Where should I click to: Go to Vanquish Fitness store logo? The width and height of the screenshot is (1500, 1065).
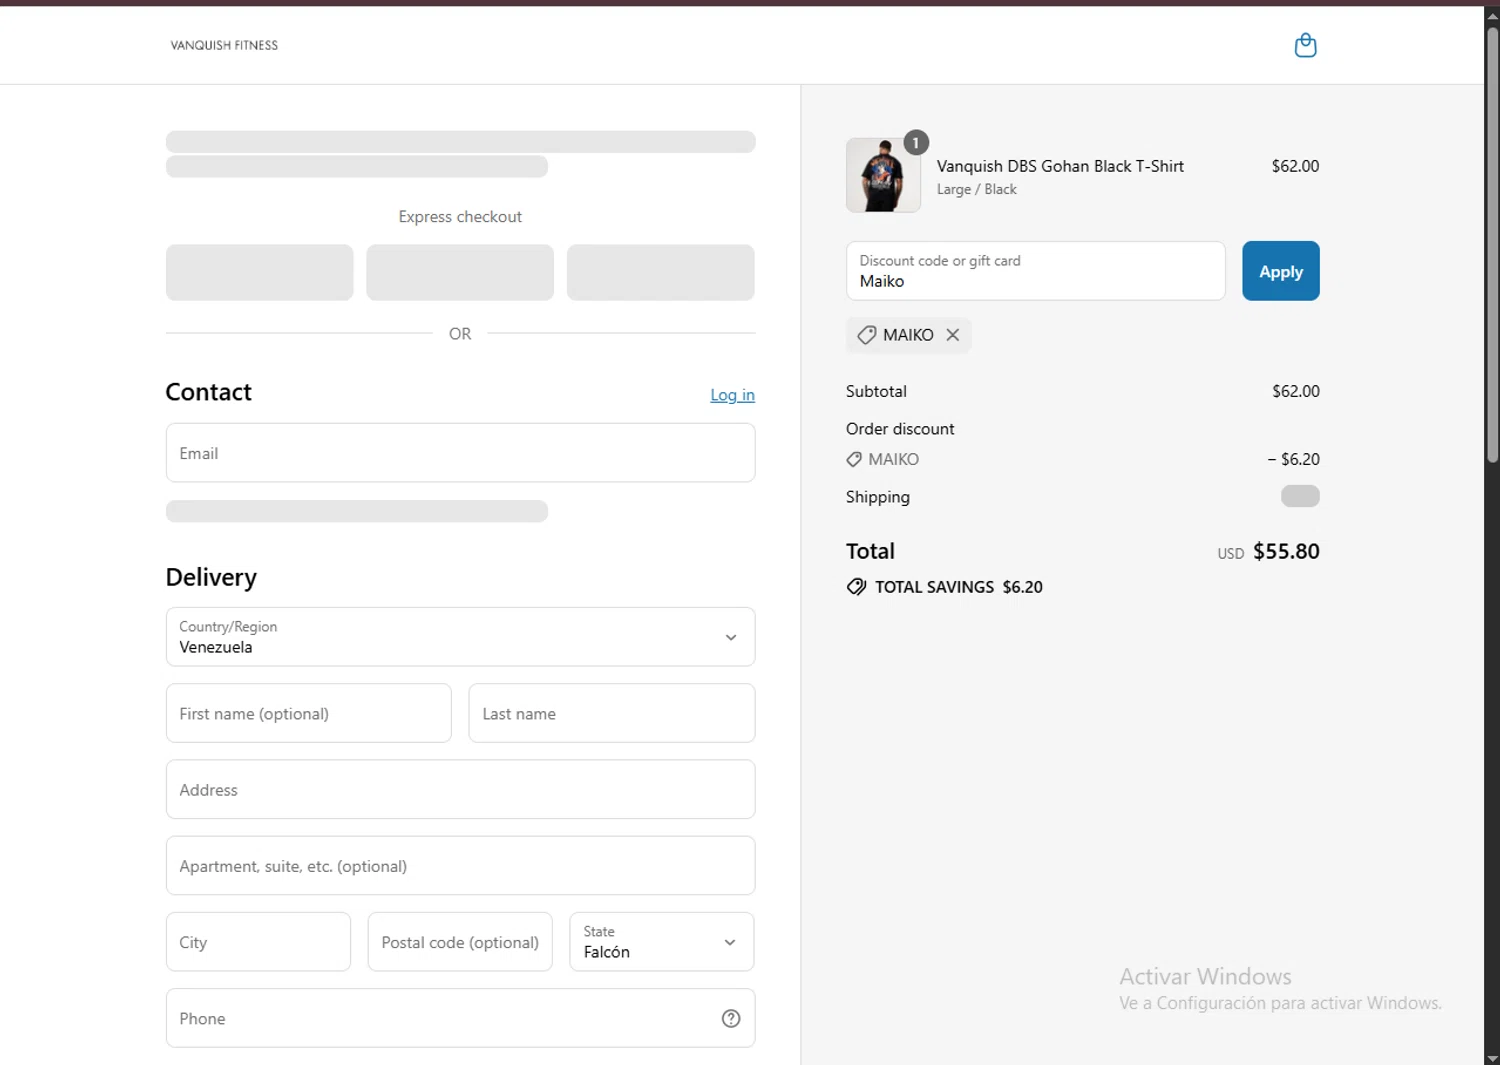coord(224,45)
